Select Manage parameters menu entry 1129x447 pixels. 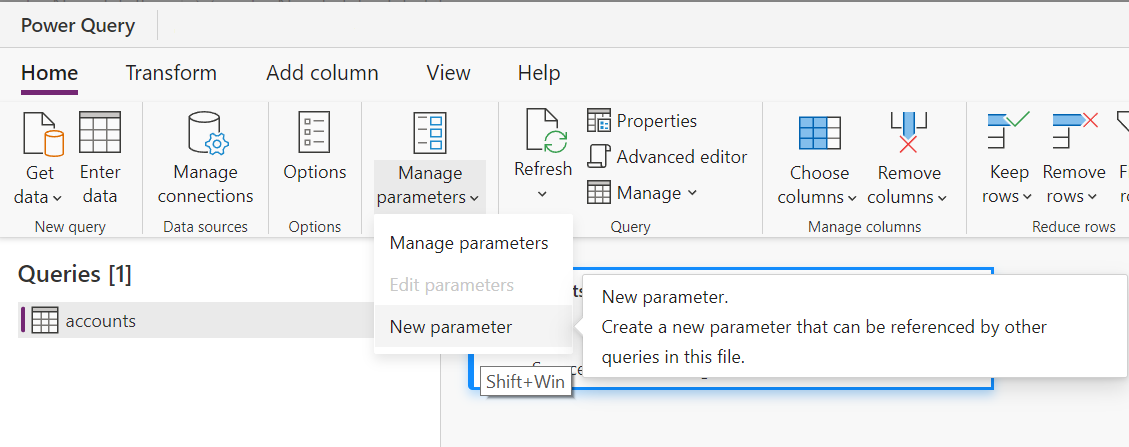469,243
